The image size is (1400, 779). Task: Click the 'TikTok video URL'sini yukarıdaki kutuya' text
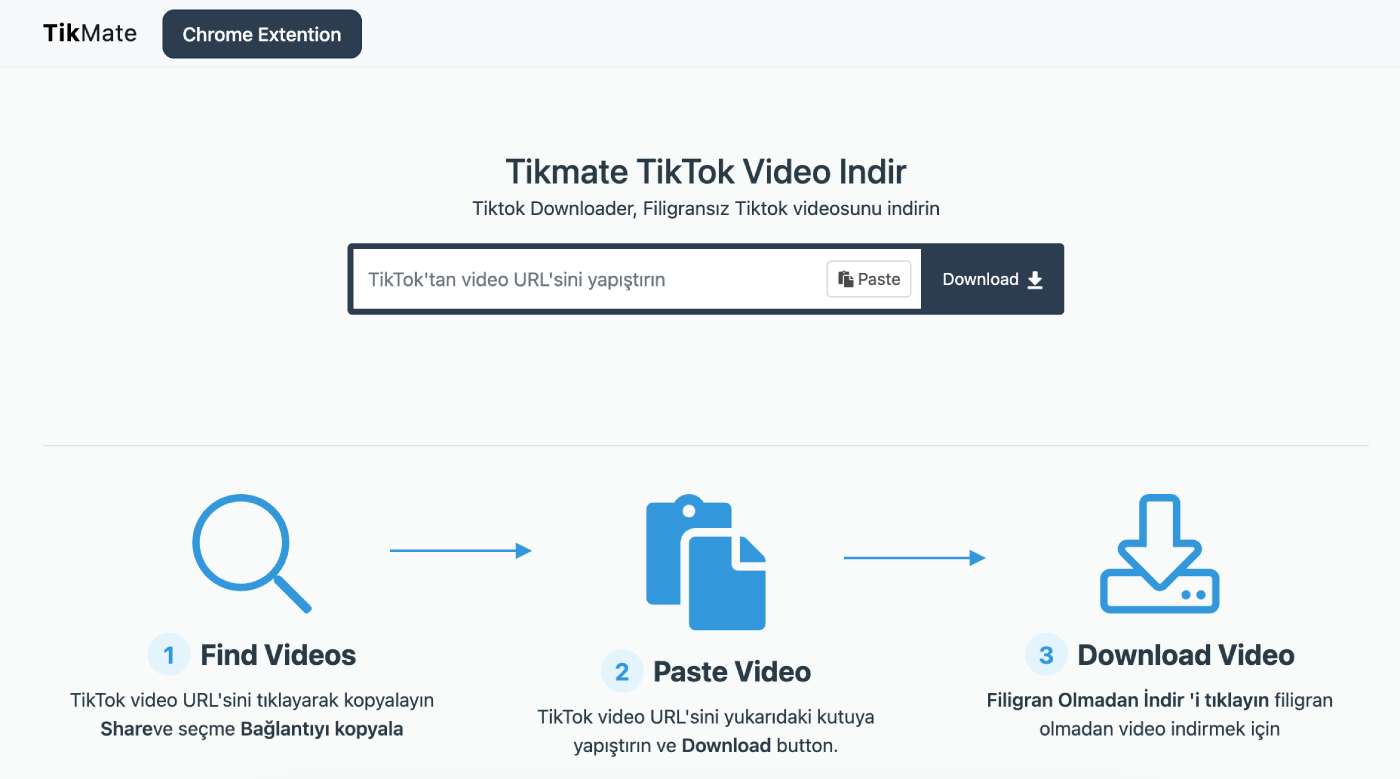[706, 716]
